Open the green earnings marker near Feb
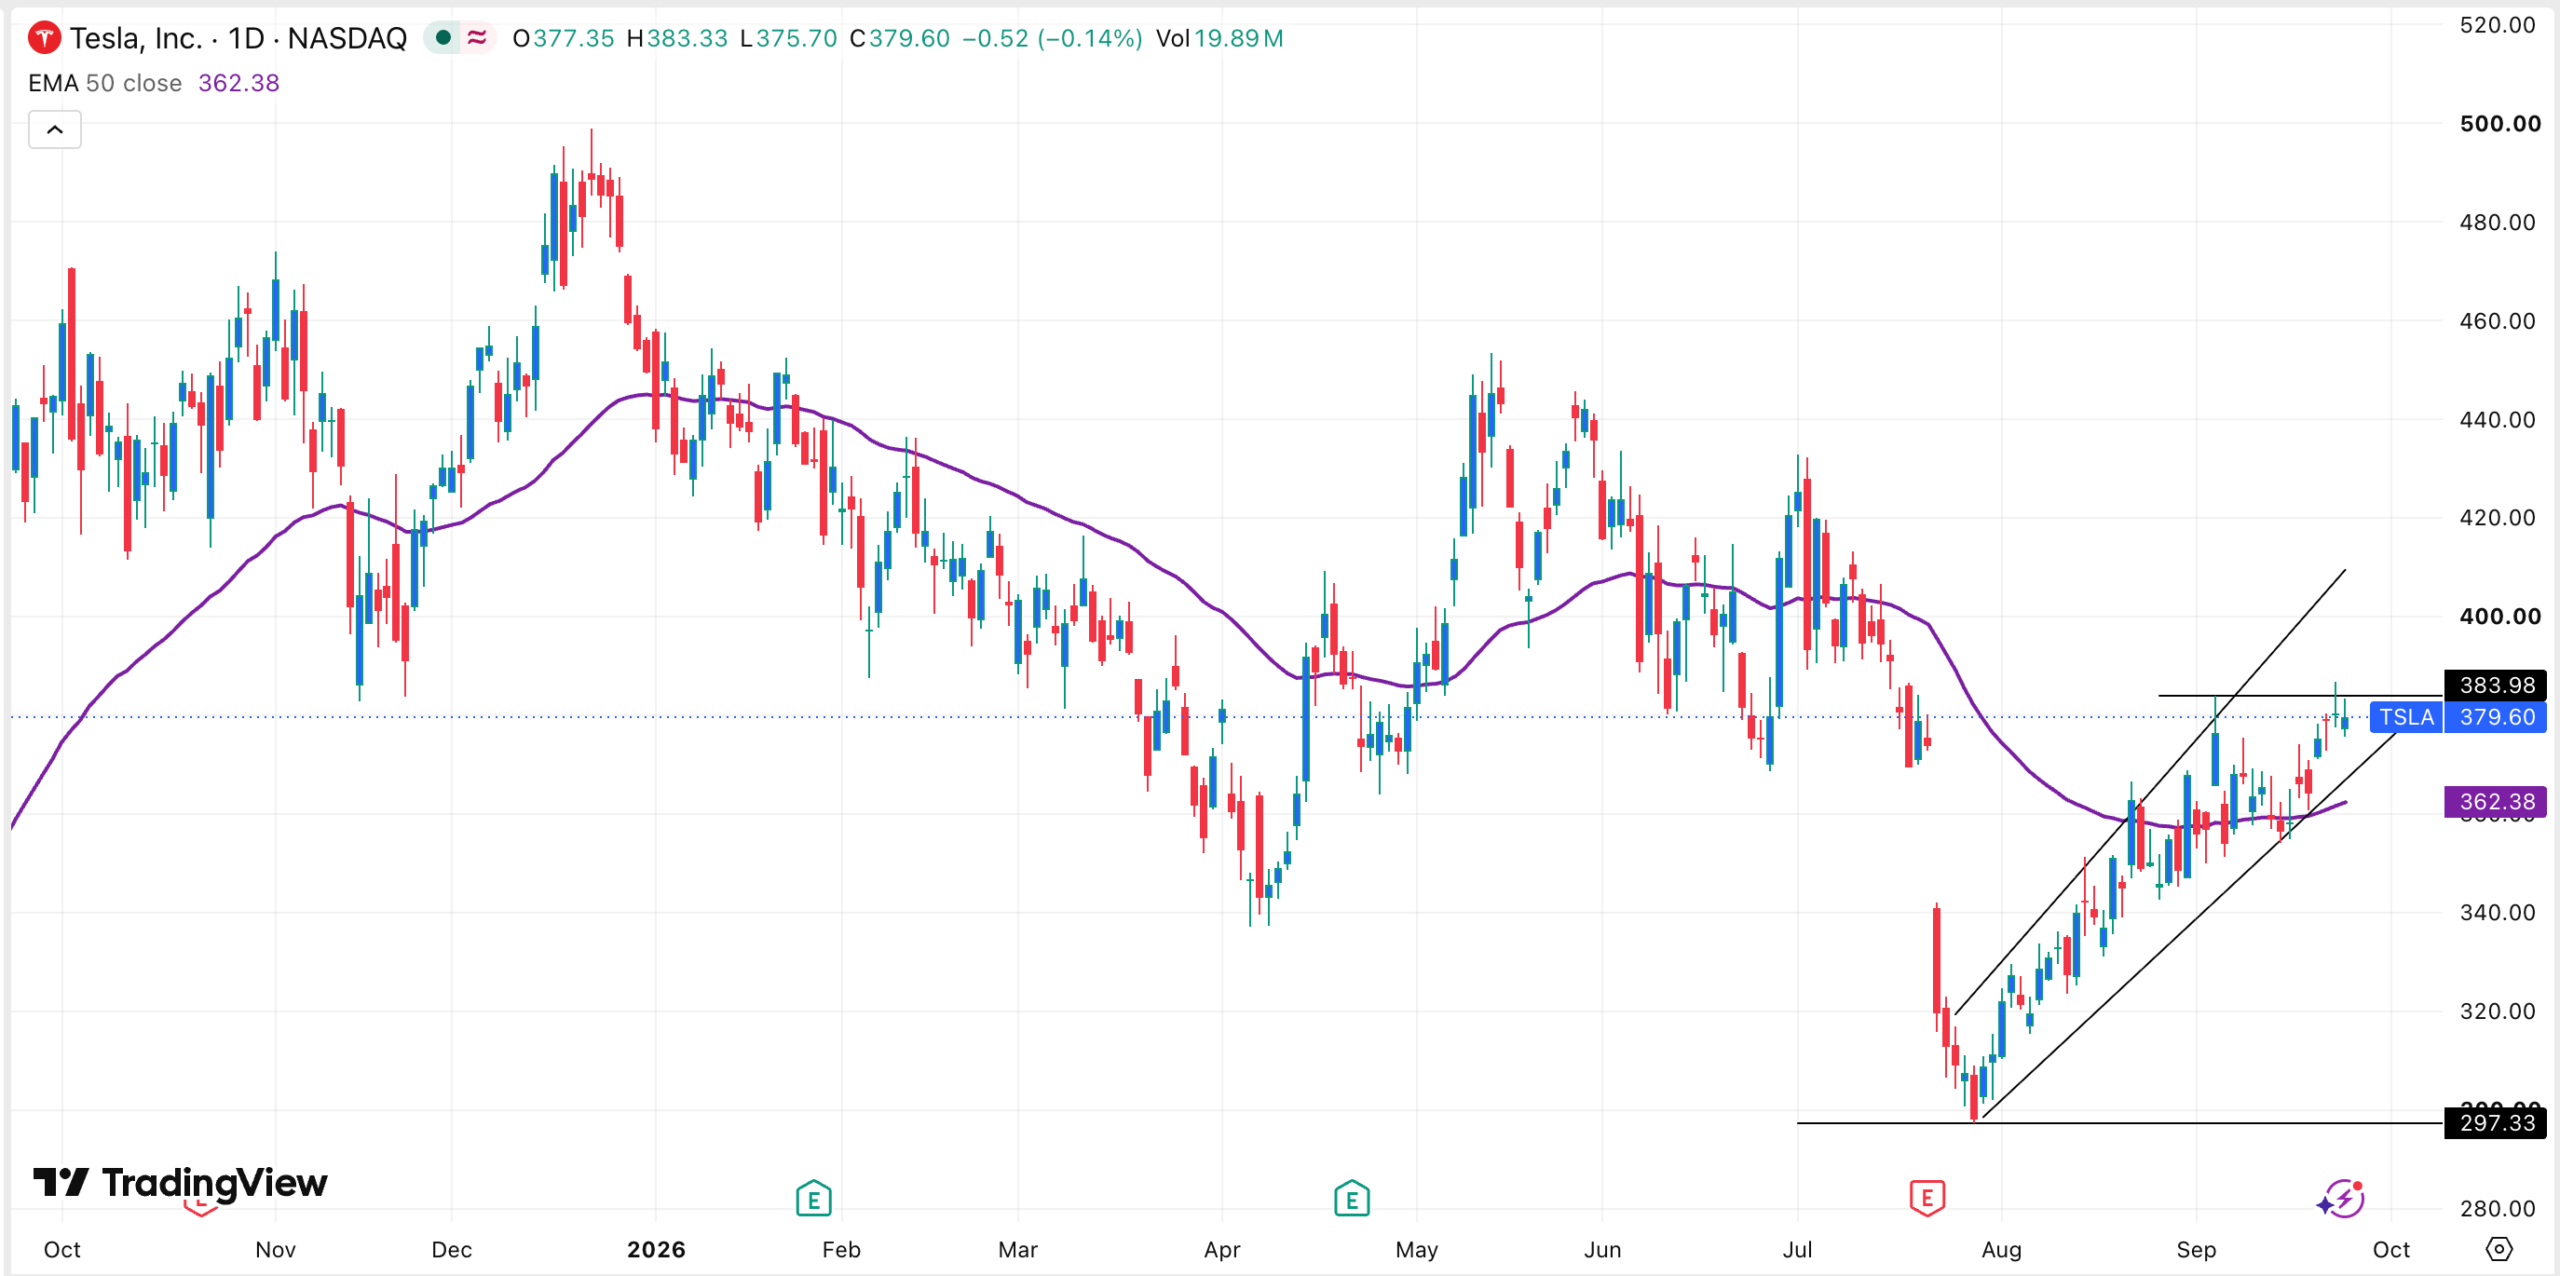This screenshot has height=1276, width=2560. (x=813, y=1198)
